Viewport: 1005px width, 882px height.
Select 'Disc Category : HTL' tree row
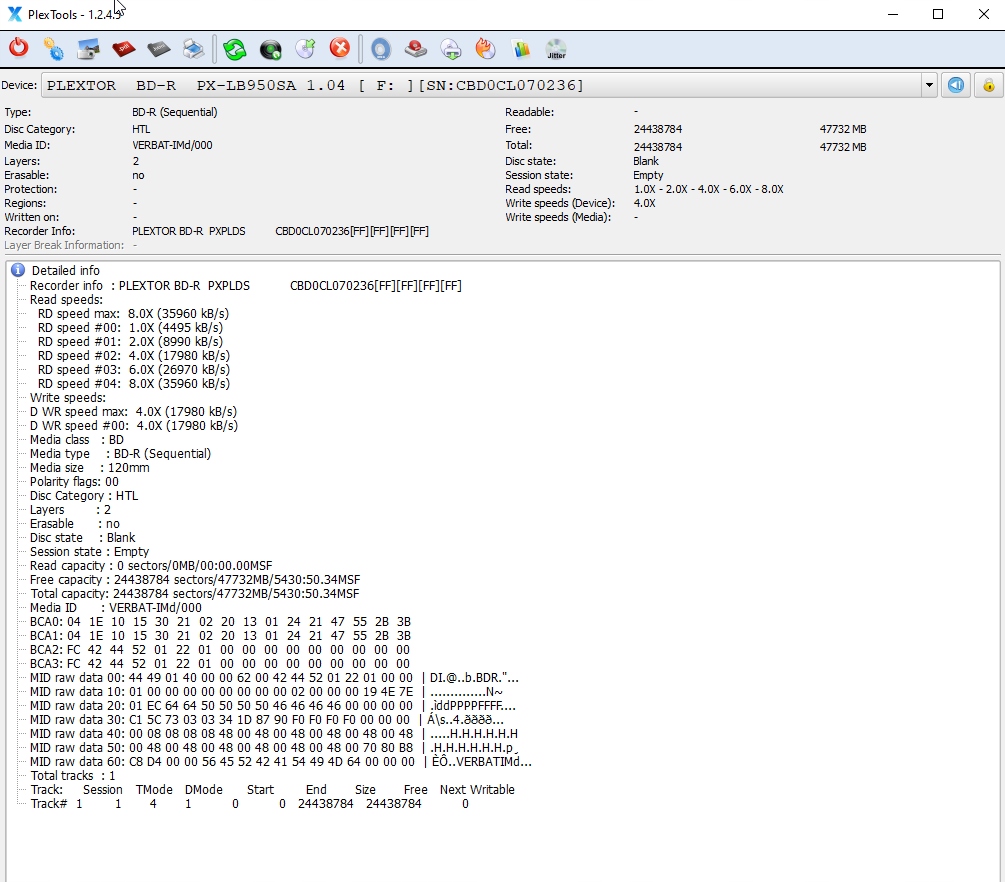pos(83,496)
